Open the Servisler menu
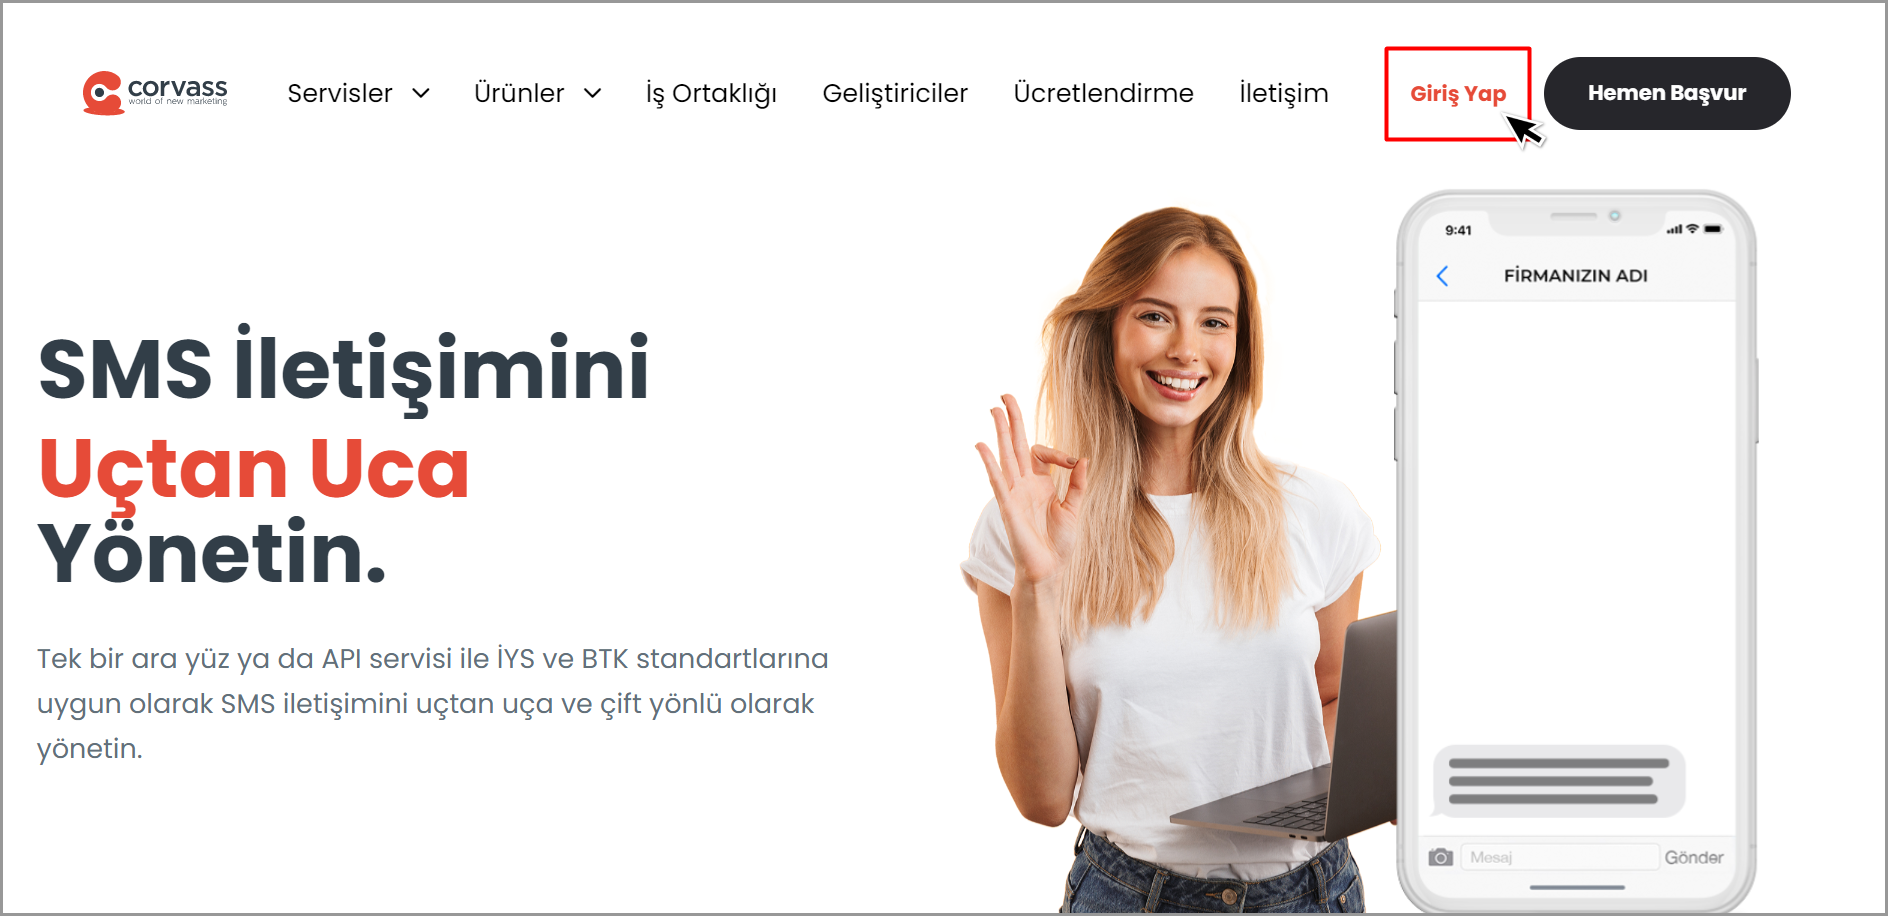 (340, 93)
